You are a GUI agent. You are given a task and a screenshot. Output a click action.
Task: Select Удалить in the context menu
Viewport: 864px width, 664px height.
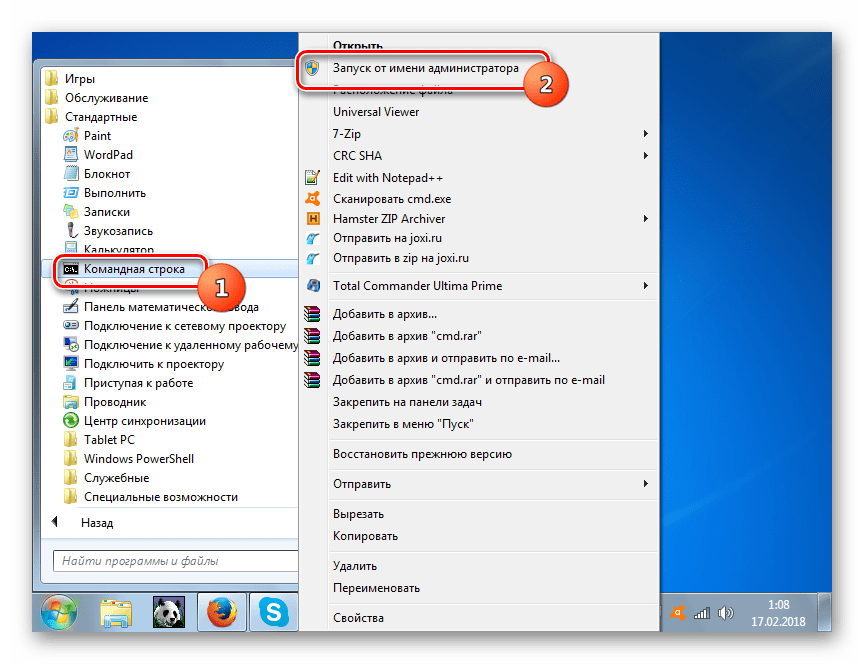[x=355, y=565]
